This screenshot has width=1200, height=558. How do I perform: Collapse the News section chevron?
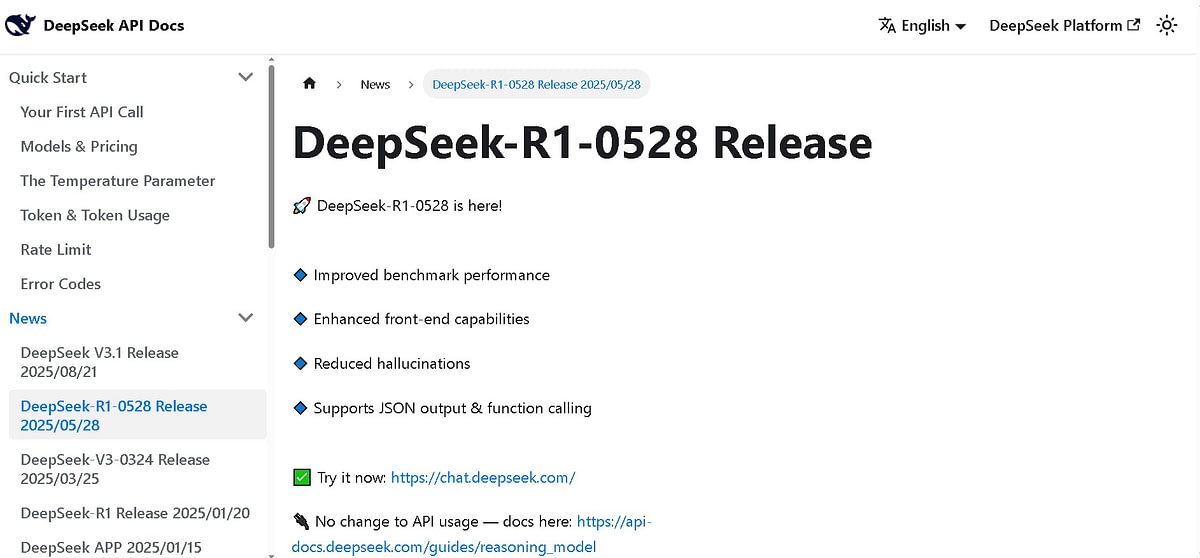(245, 318)
